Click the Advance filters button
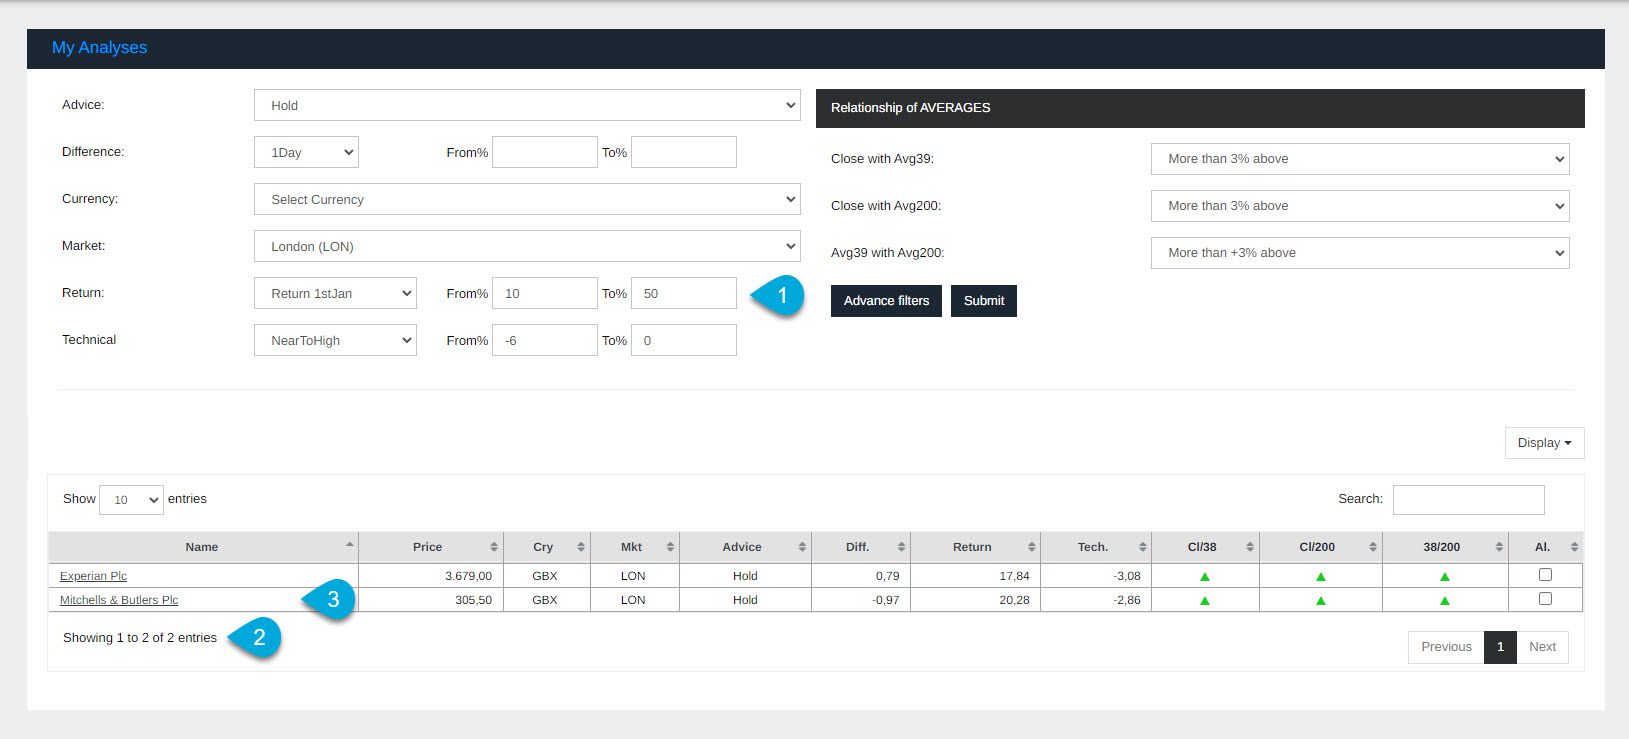Image resolution: width=1629 pixels, height=739 pixels. (886, 301)
